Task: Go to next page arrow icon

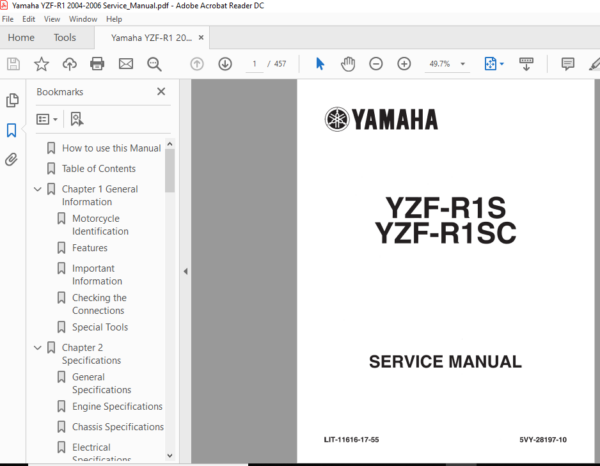Action: 225,64
